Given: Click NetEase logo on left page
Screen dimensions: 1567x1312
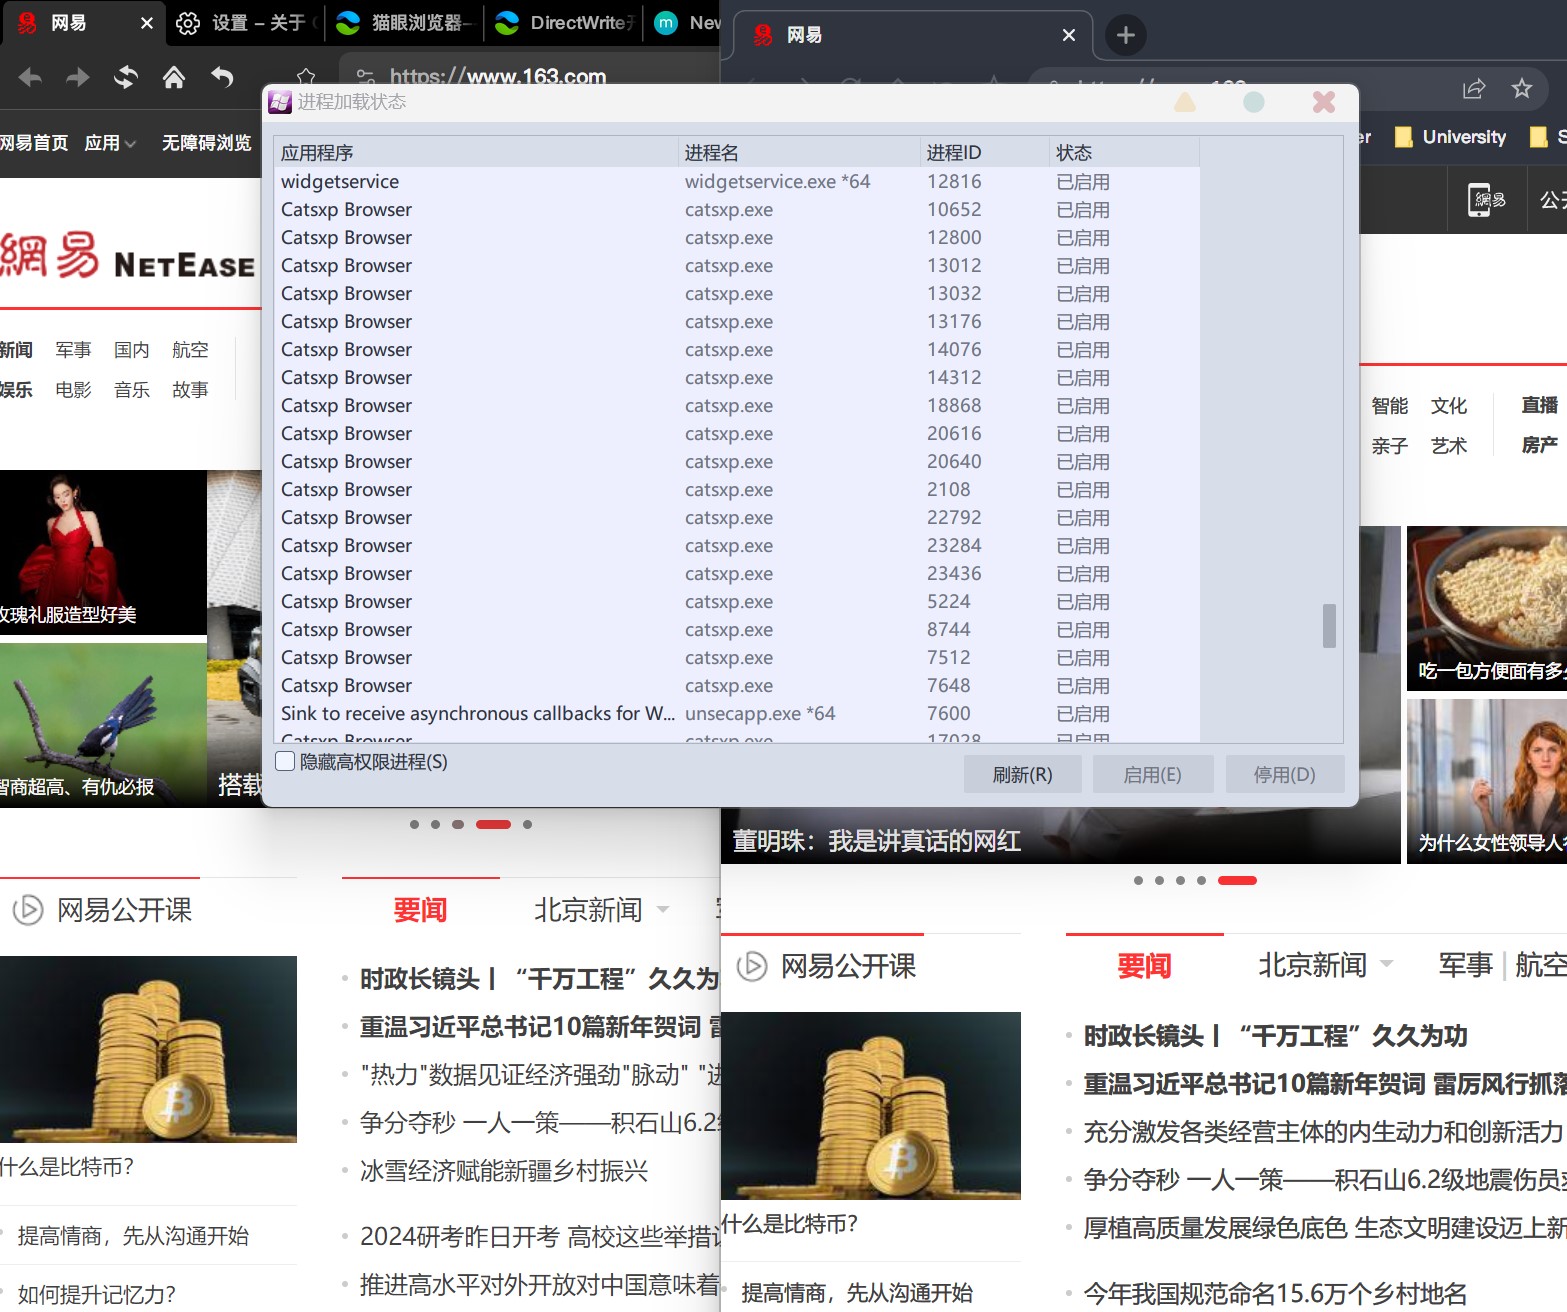Looking at the screenshot, I should tap(128, 256).
